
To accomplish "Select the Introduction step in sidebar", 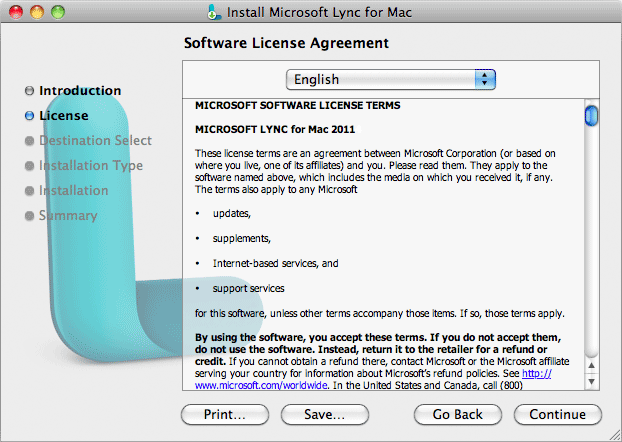I will pos(80,90).
